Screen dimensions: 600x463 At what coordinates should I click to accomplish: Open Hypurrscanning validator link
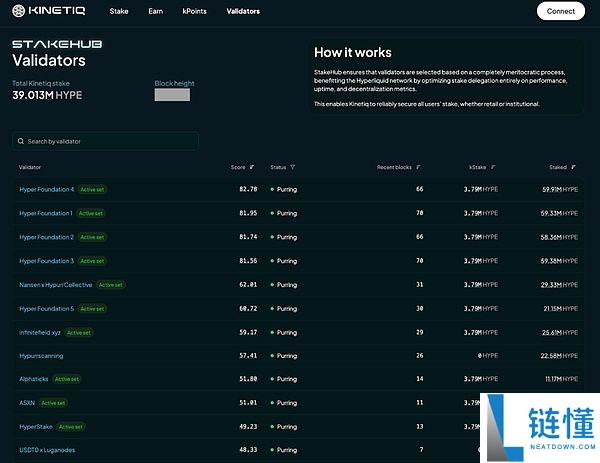click(41, 356)
